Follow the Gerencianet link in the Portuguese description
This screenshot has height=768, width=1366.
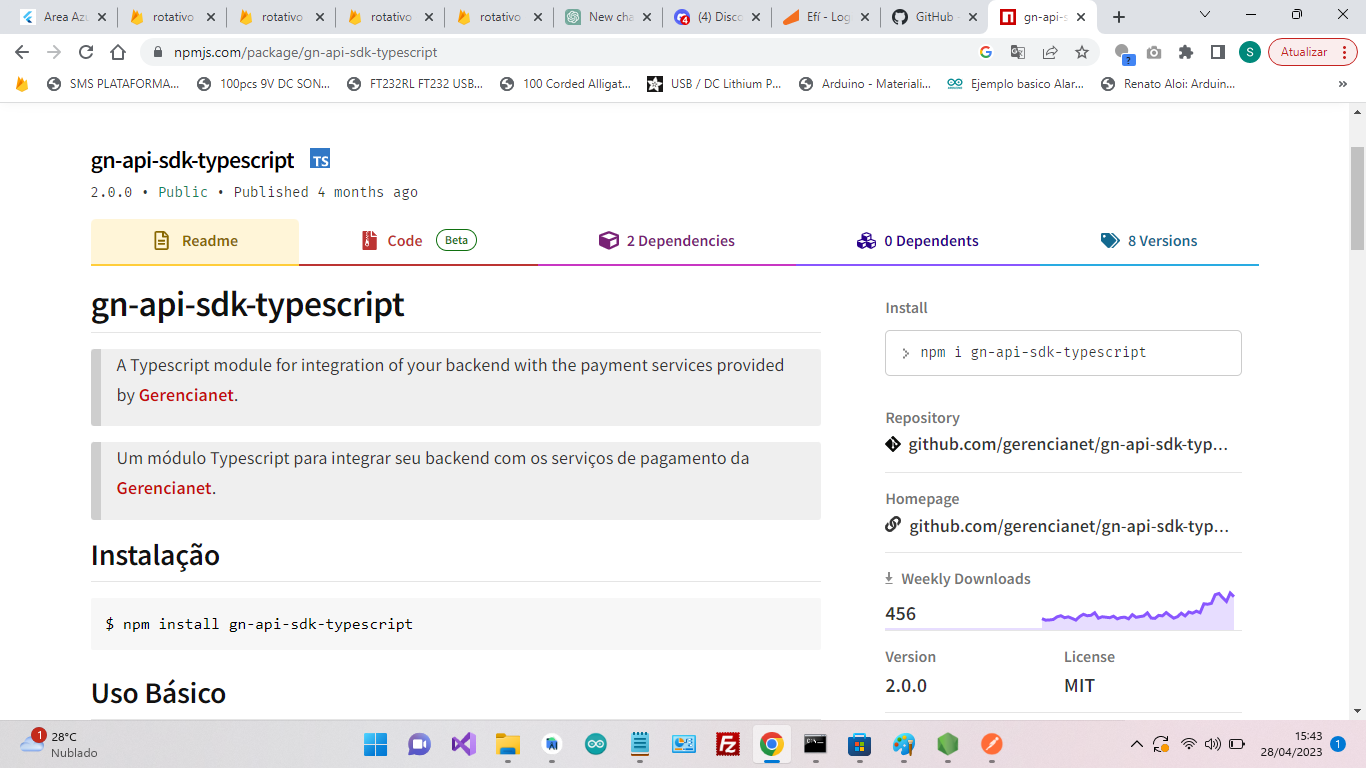coord(164,488)
